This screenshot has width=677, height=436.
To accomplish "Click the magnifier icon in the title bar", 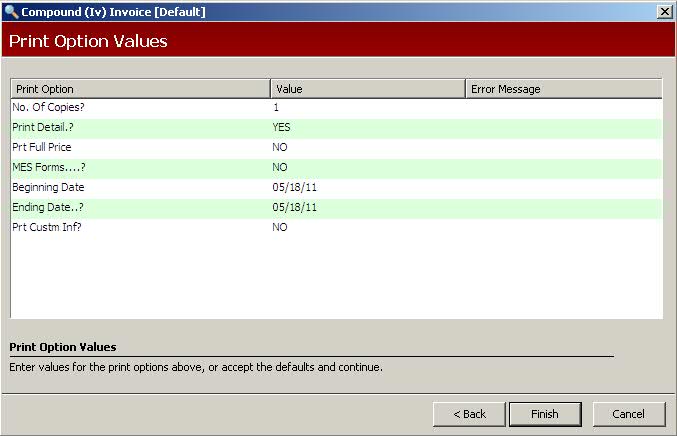I will (x=11, y=11).
